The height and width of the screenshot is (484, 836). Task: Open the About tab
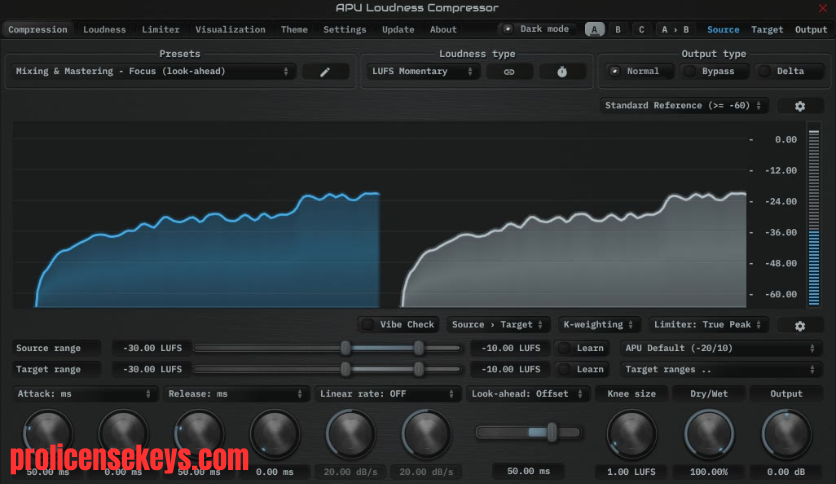tap(443, 30)
